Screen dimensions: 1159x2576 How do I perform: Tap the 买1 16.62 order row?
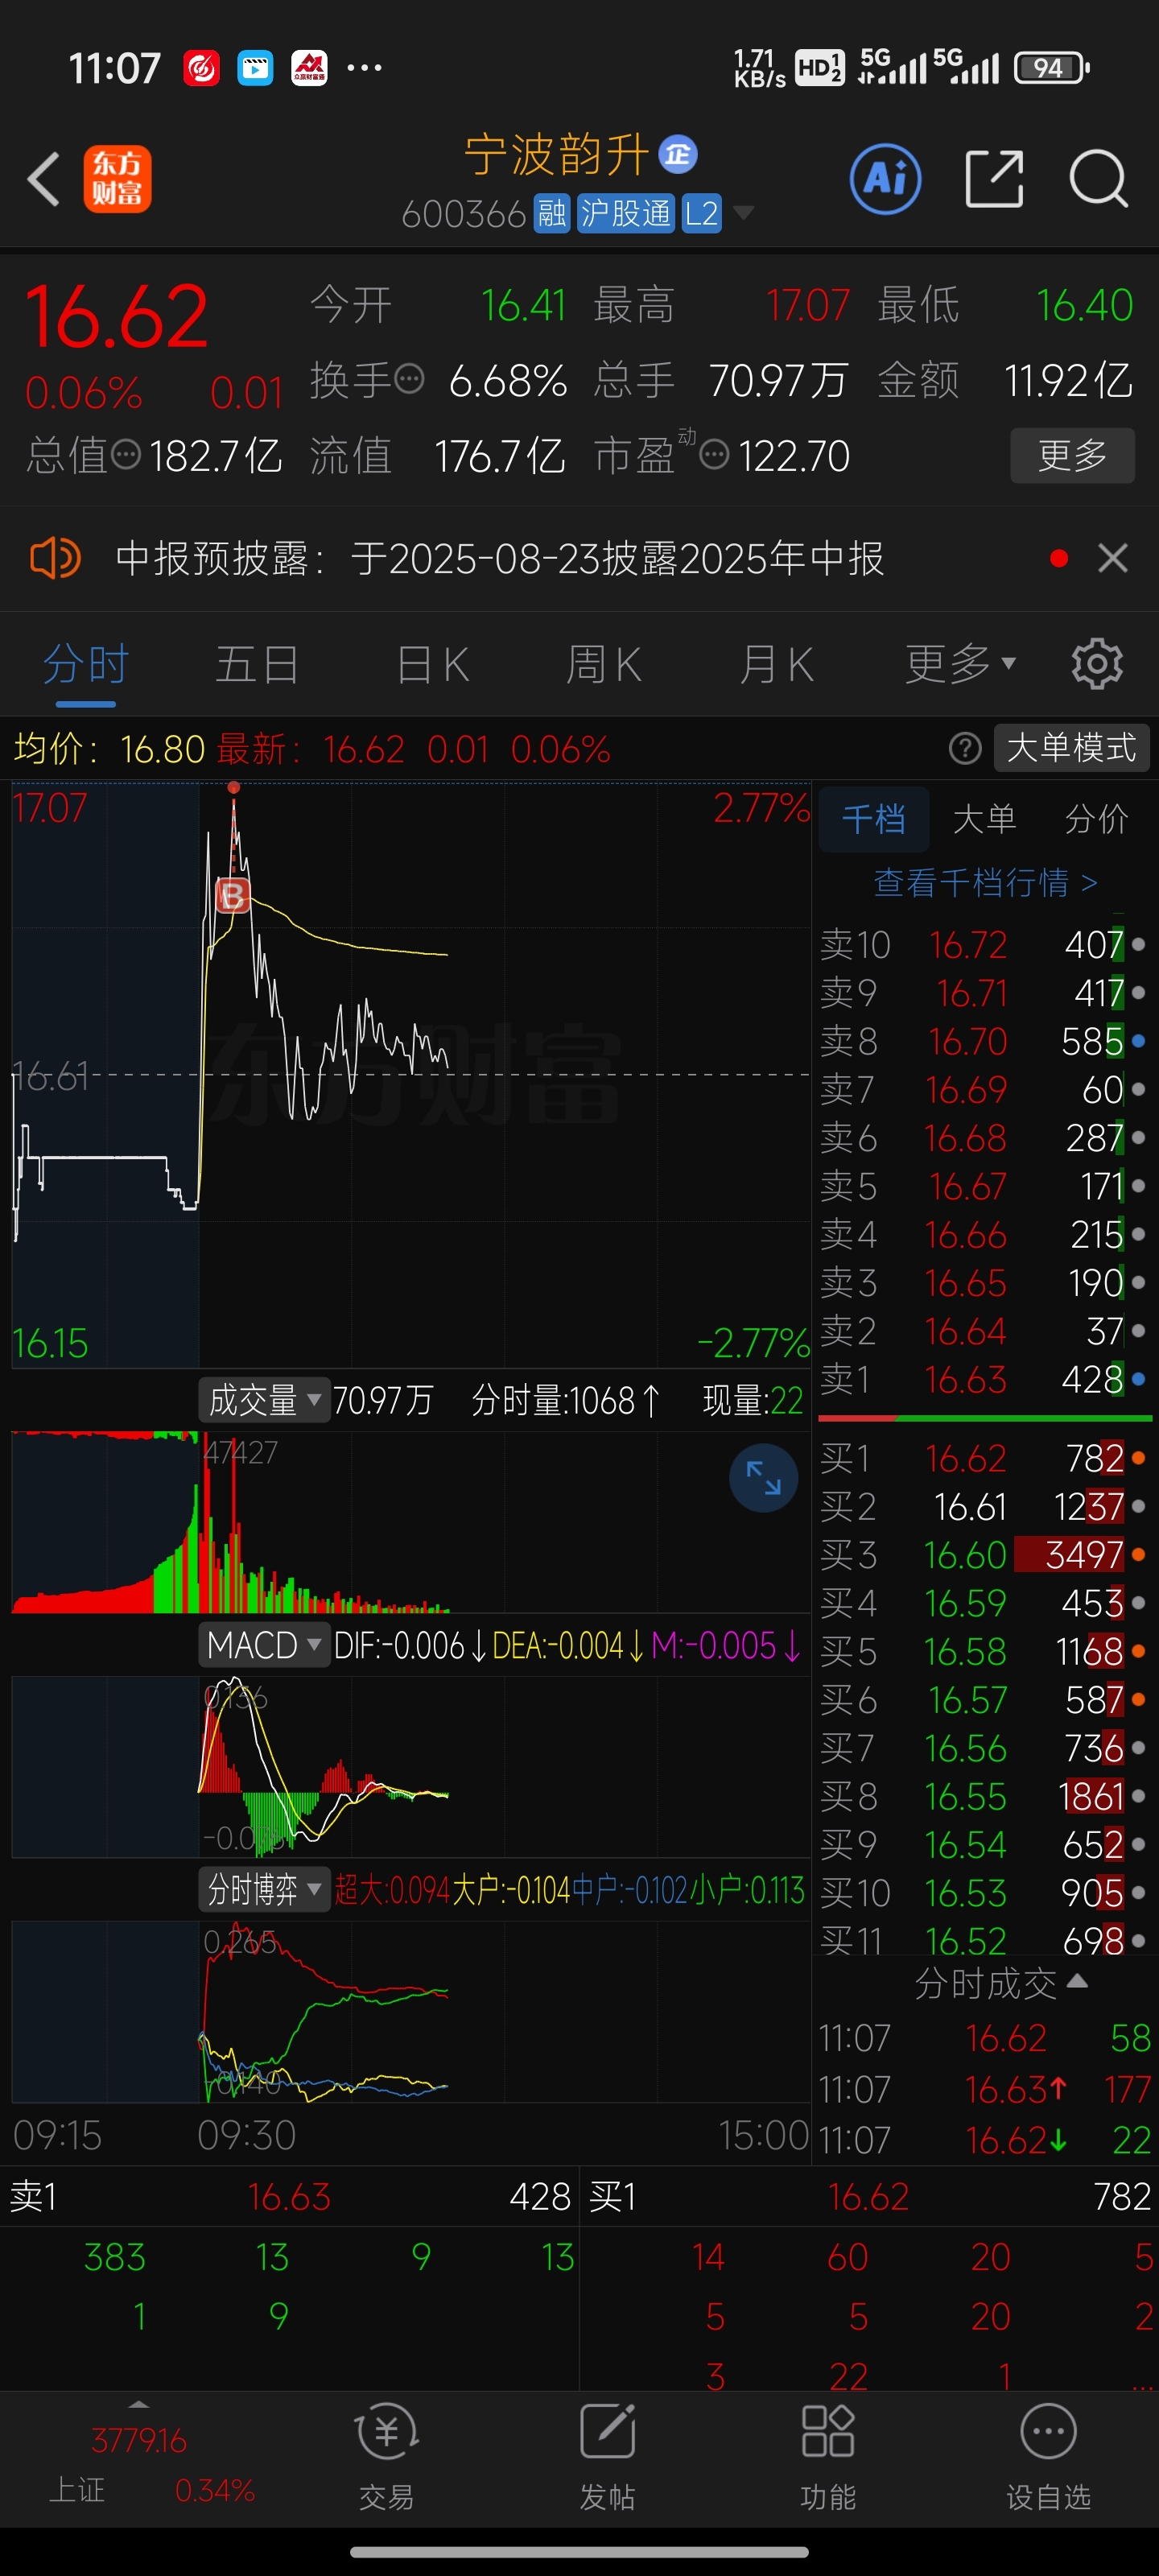tap(985, 1459)
